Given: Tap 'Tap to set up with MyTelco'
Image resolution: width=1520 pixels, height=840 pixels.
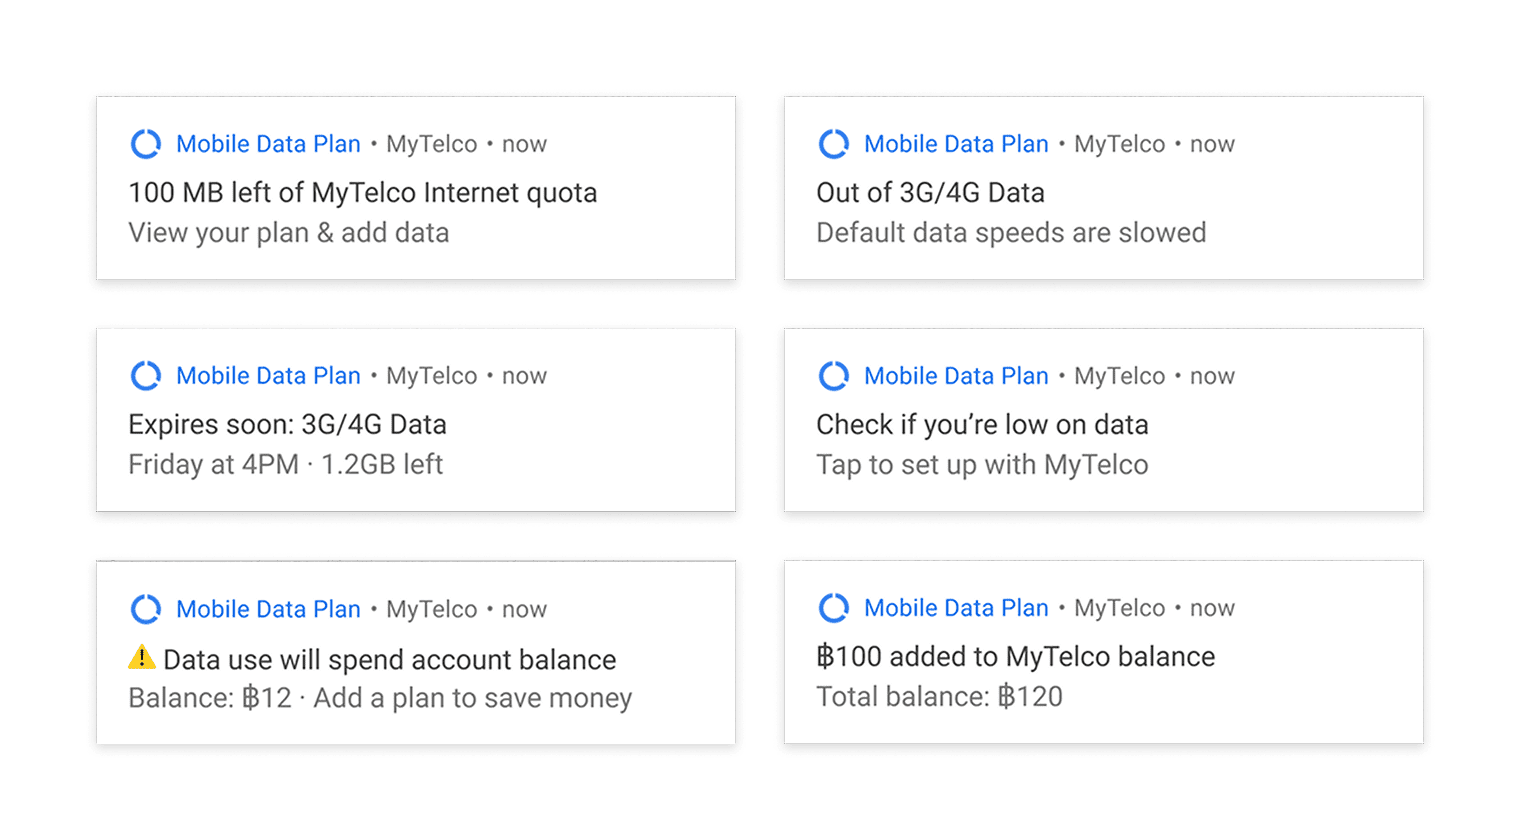Looking at the screenshot, I should [982, 465].
